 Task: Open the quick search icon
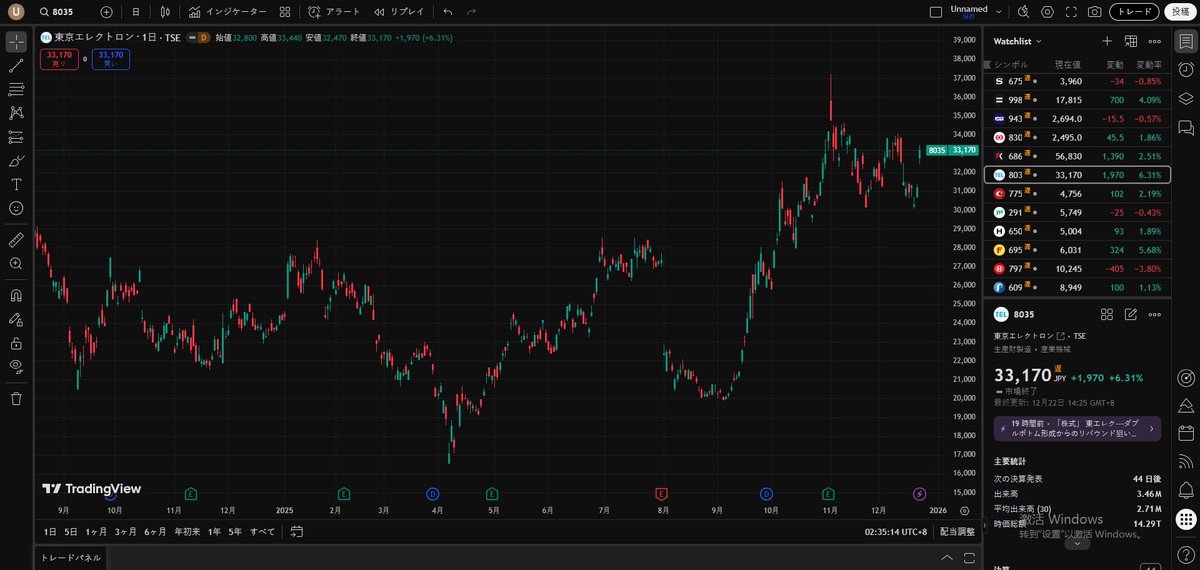click(x=1023, y=12)
